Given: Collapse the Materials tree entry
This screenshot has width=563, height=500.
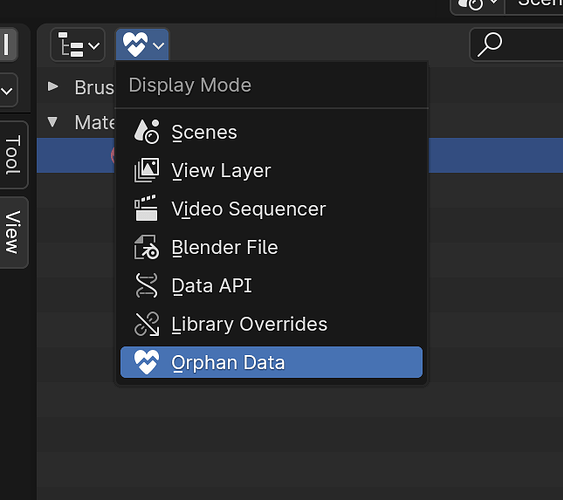Looking at the screenshot, I should [x=52, y=122].
